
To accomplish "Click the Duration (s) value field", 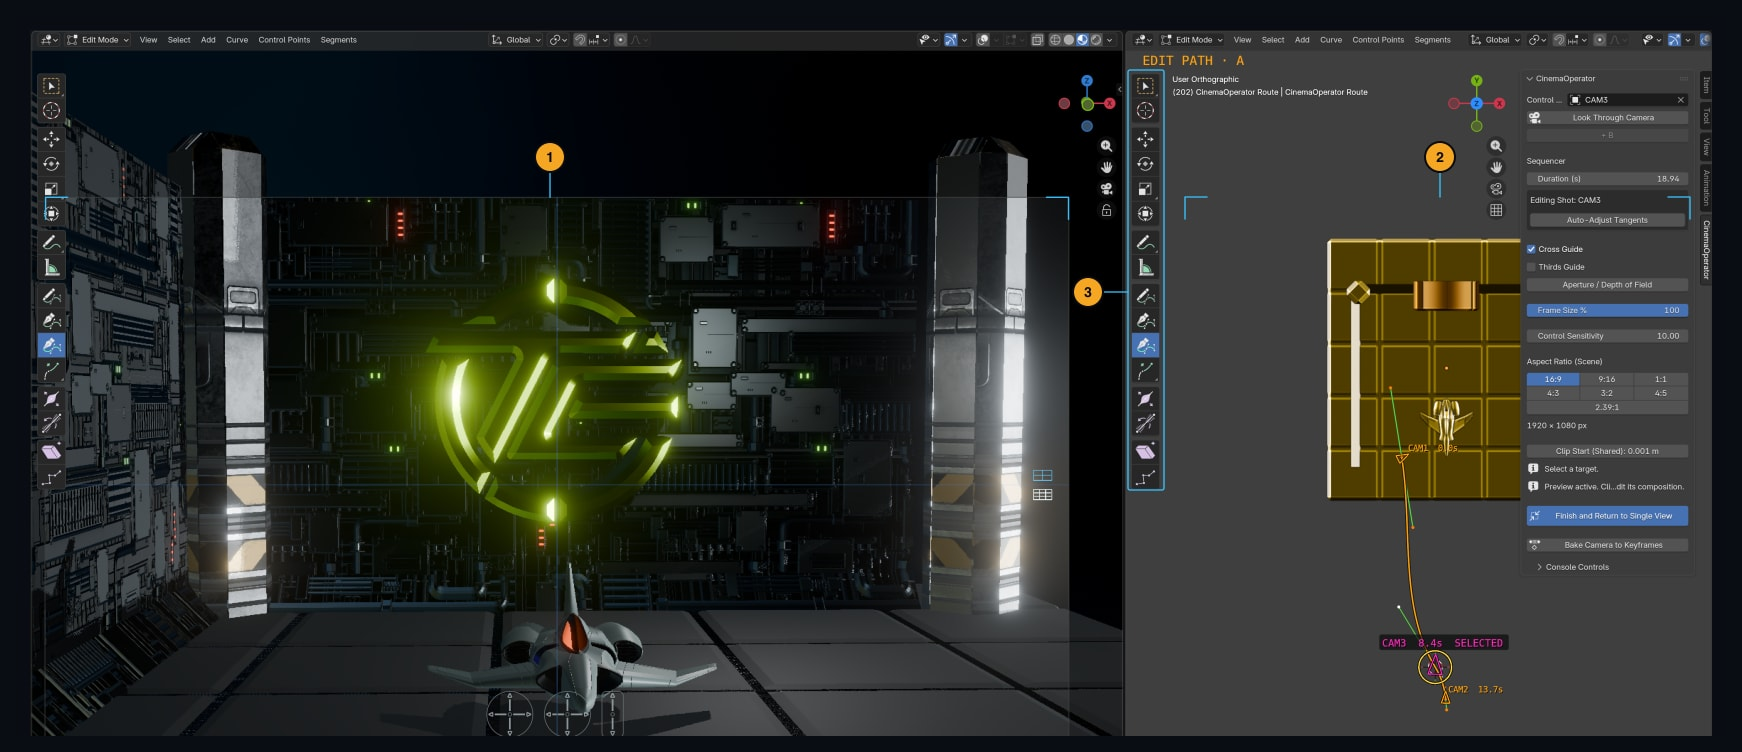I will [x=1607, y=179].
